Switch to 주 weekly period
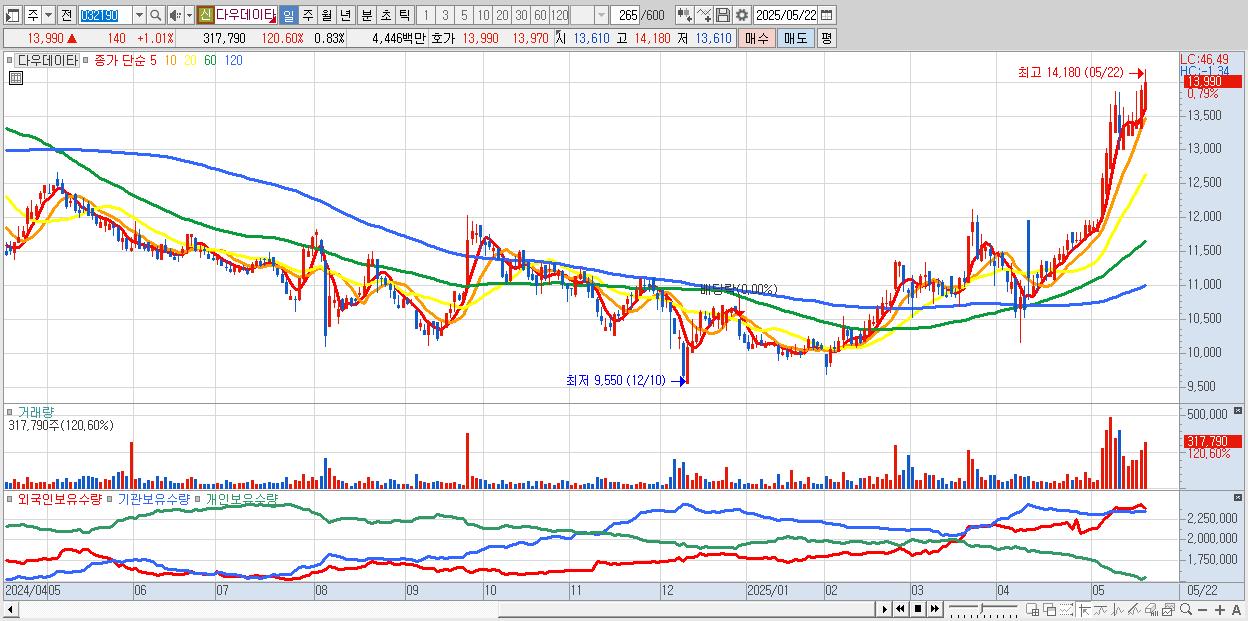Image resolution: width=1248 pixels, height=621 pixels. [x=307, y=15]
